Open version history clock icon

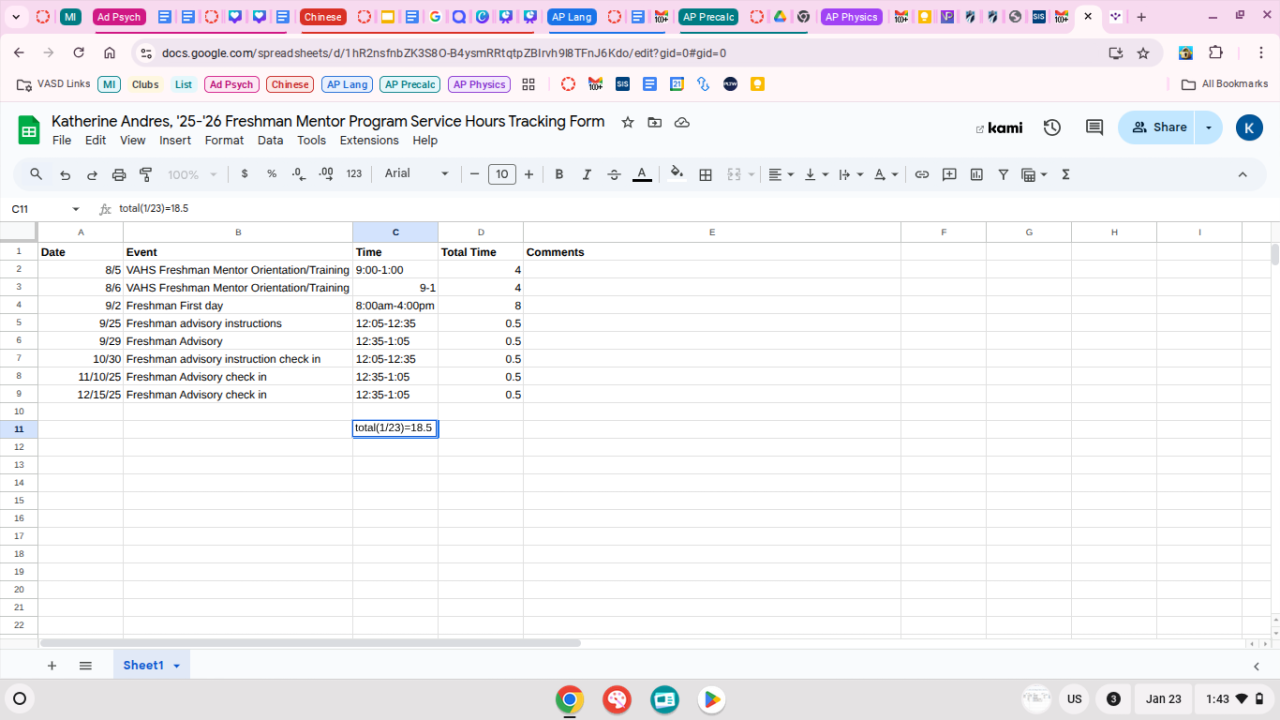point(1052,127)
